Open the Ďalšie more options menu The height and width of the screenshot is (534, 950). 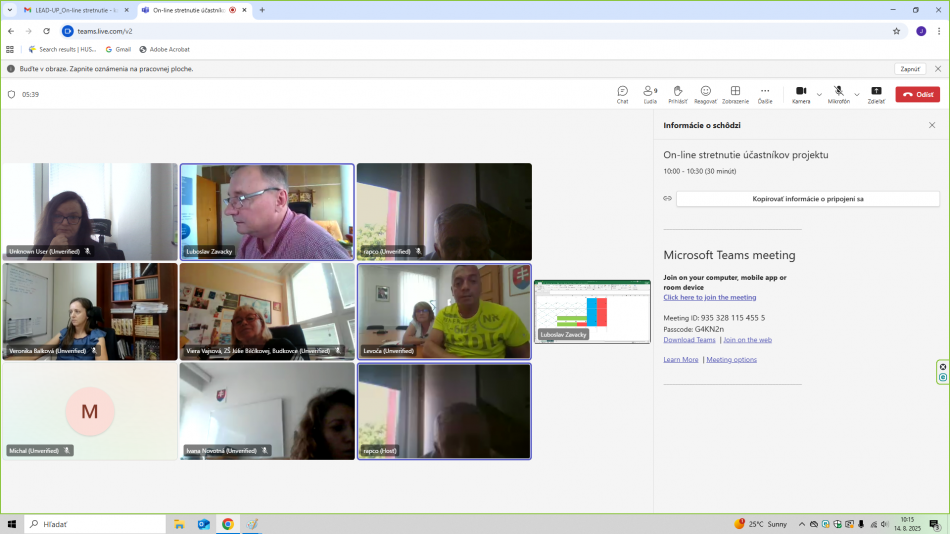coord(765,93)
